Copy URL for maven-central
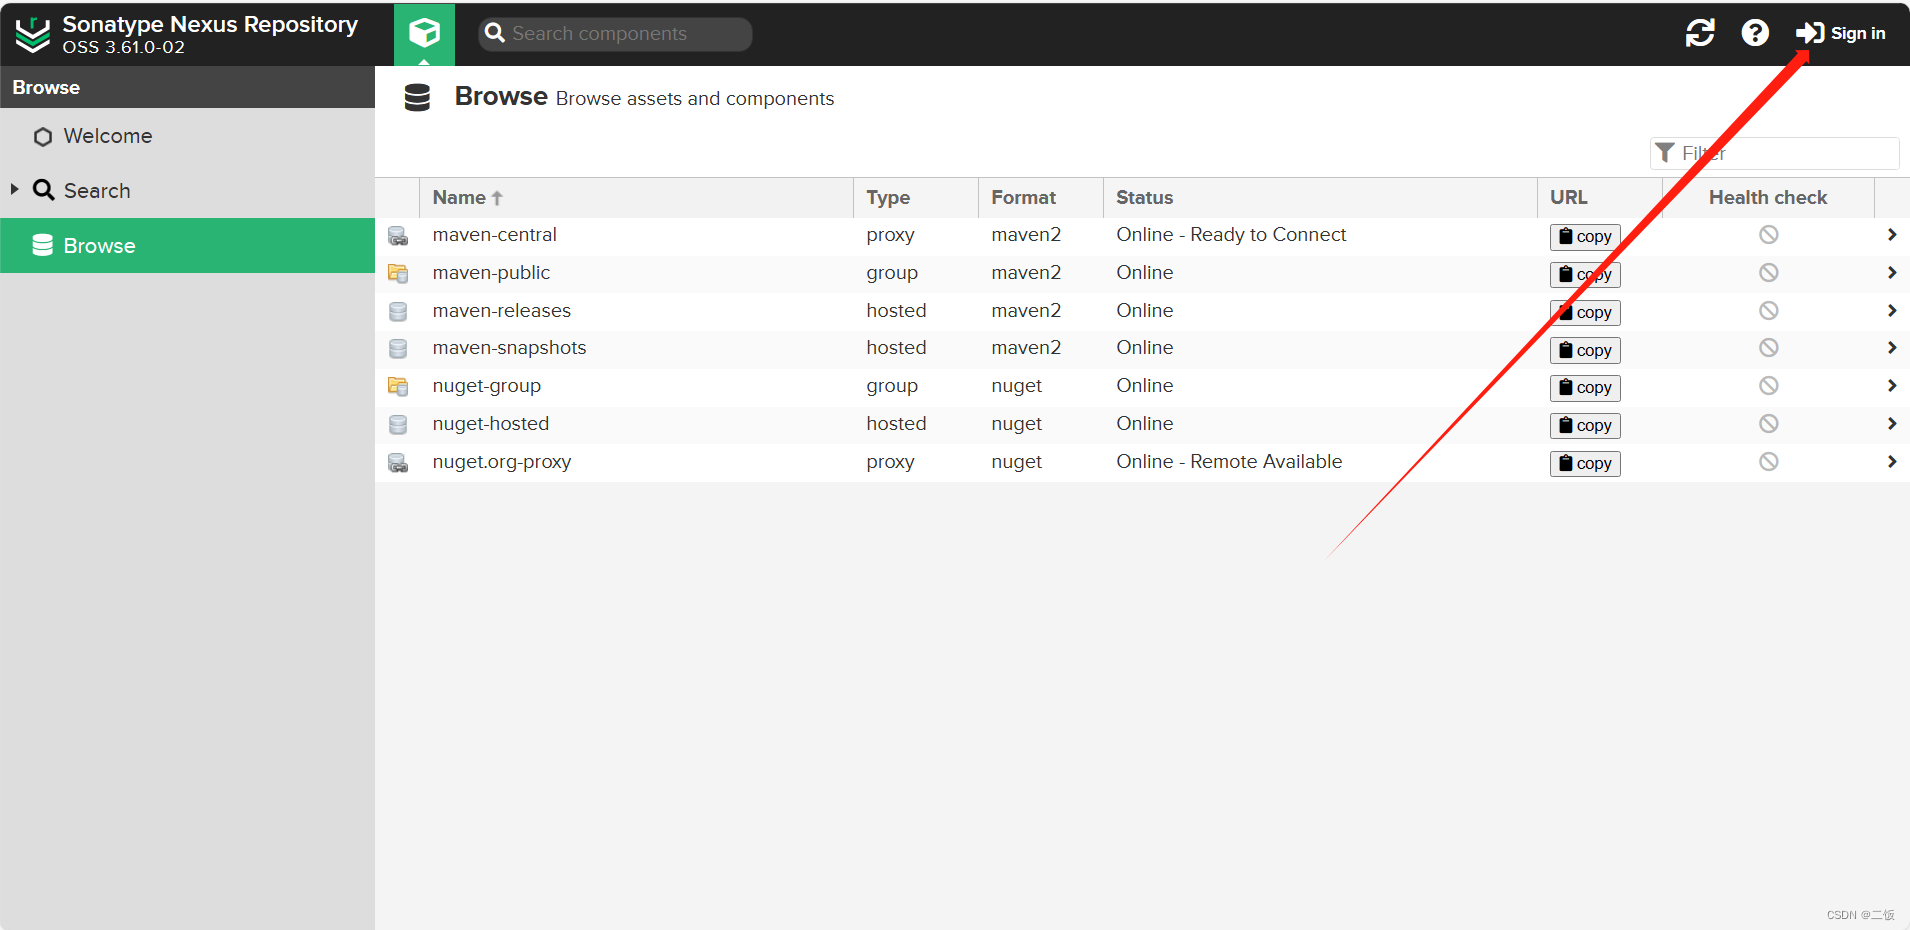 tap(1585, 236)
